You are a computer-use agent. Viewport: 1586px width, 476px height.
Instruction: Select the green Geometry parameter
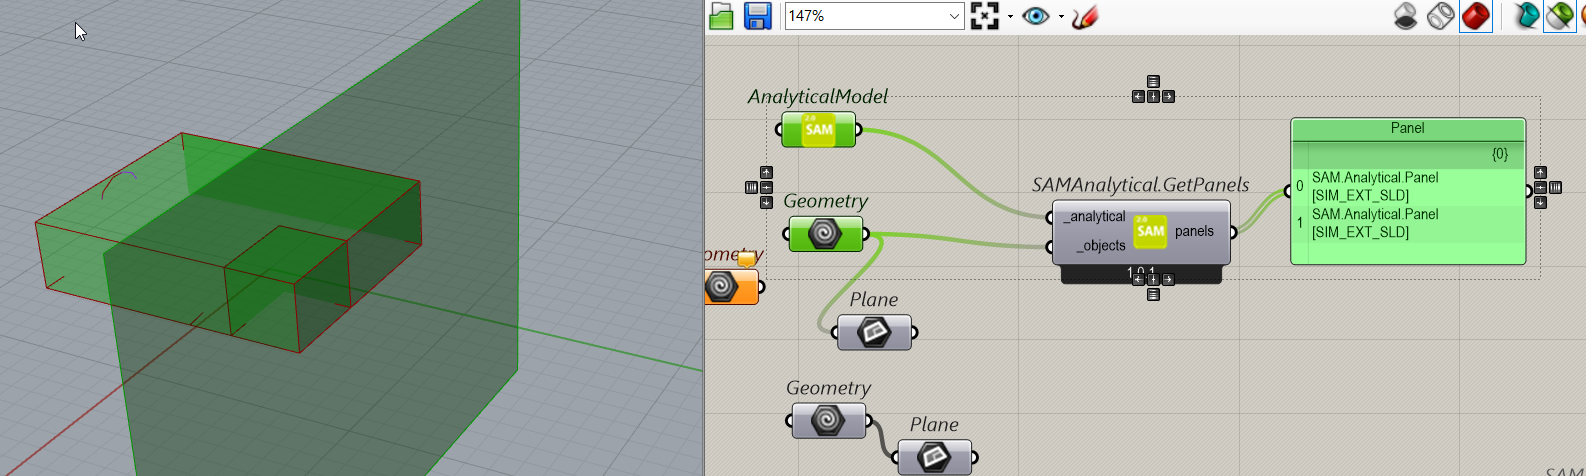[x=825, y=234]
